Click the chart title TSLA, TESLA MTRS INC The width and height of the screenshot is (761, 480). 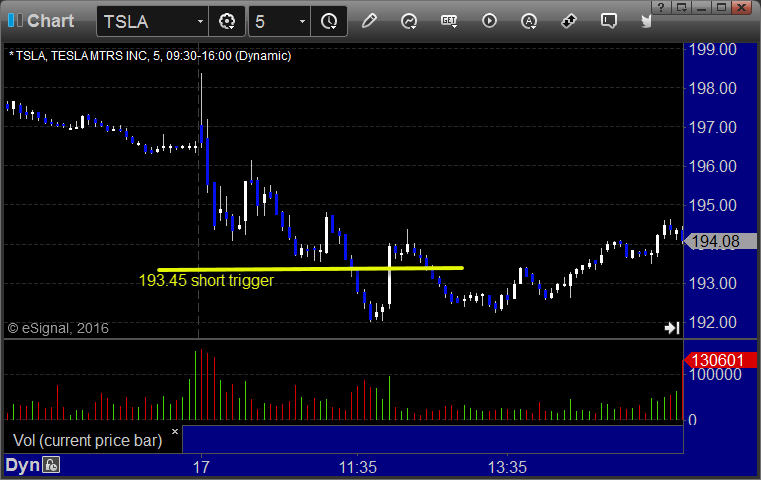click(x=150, y=56)
